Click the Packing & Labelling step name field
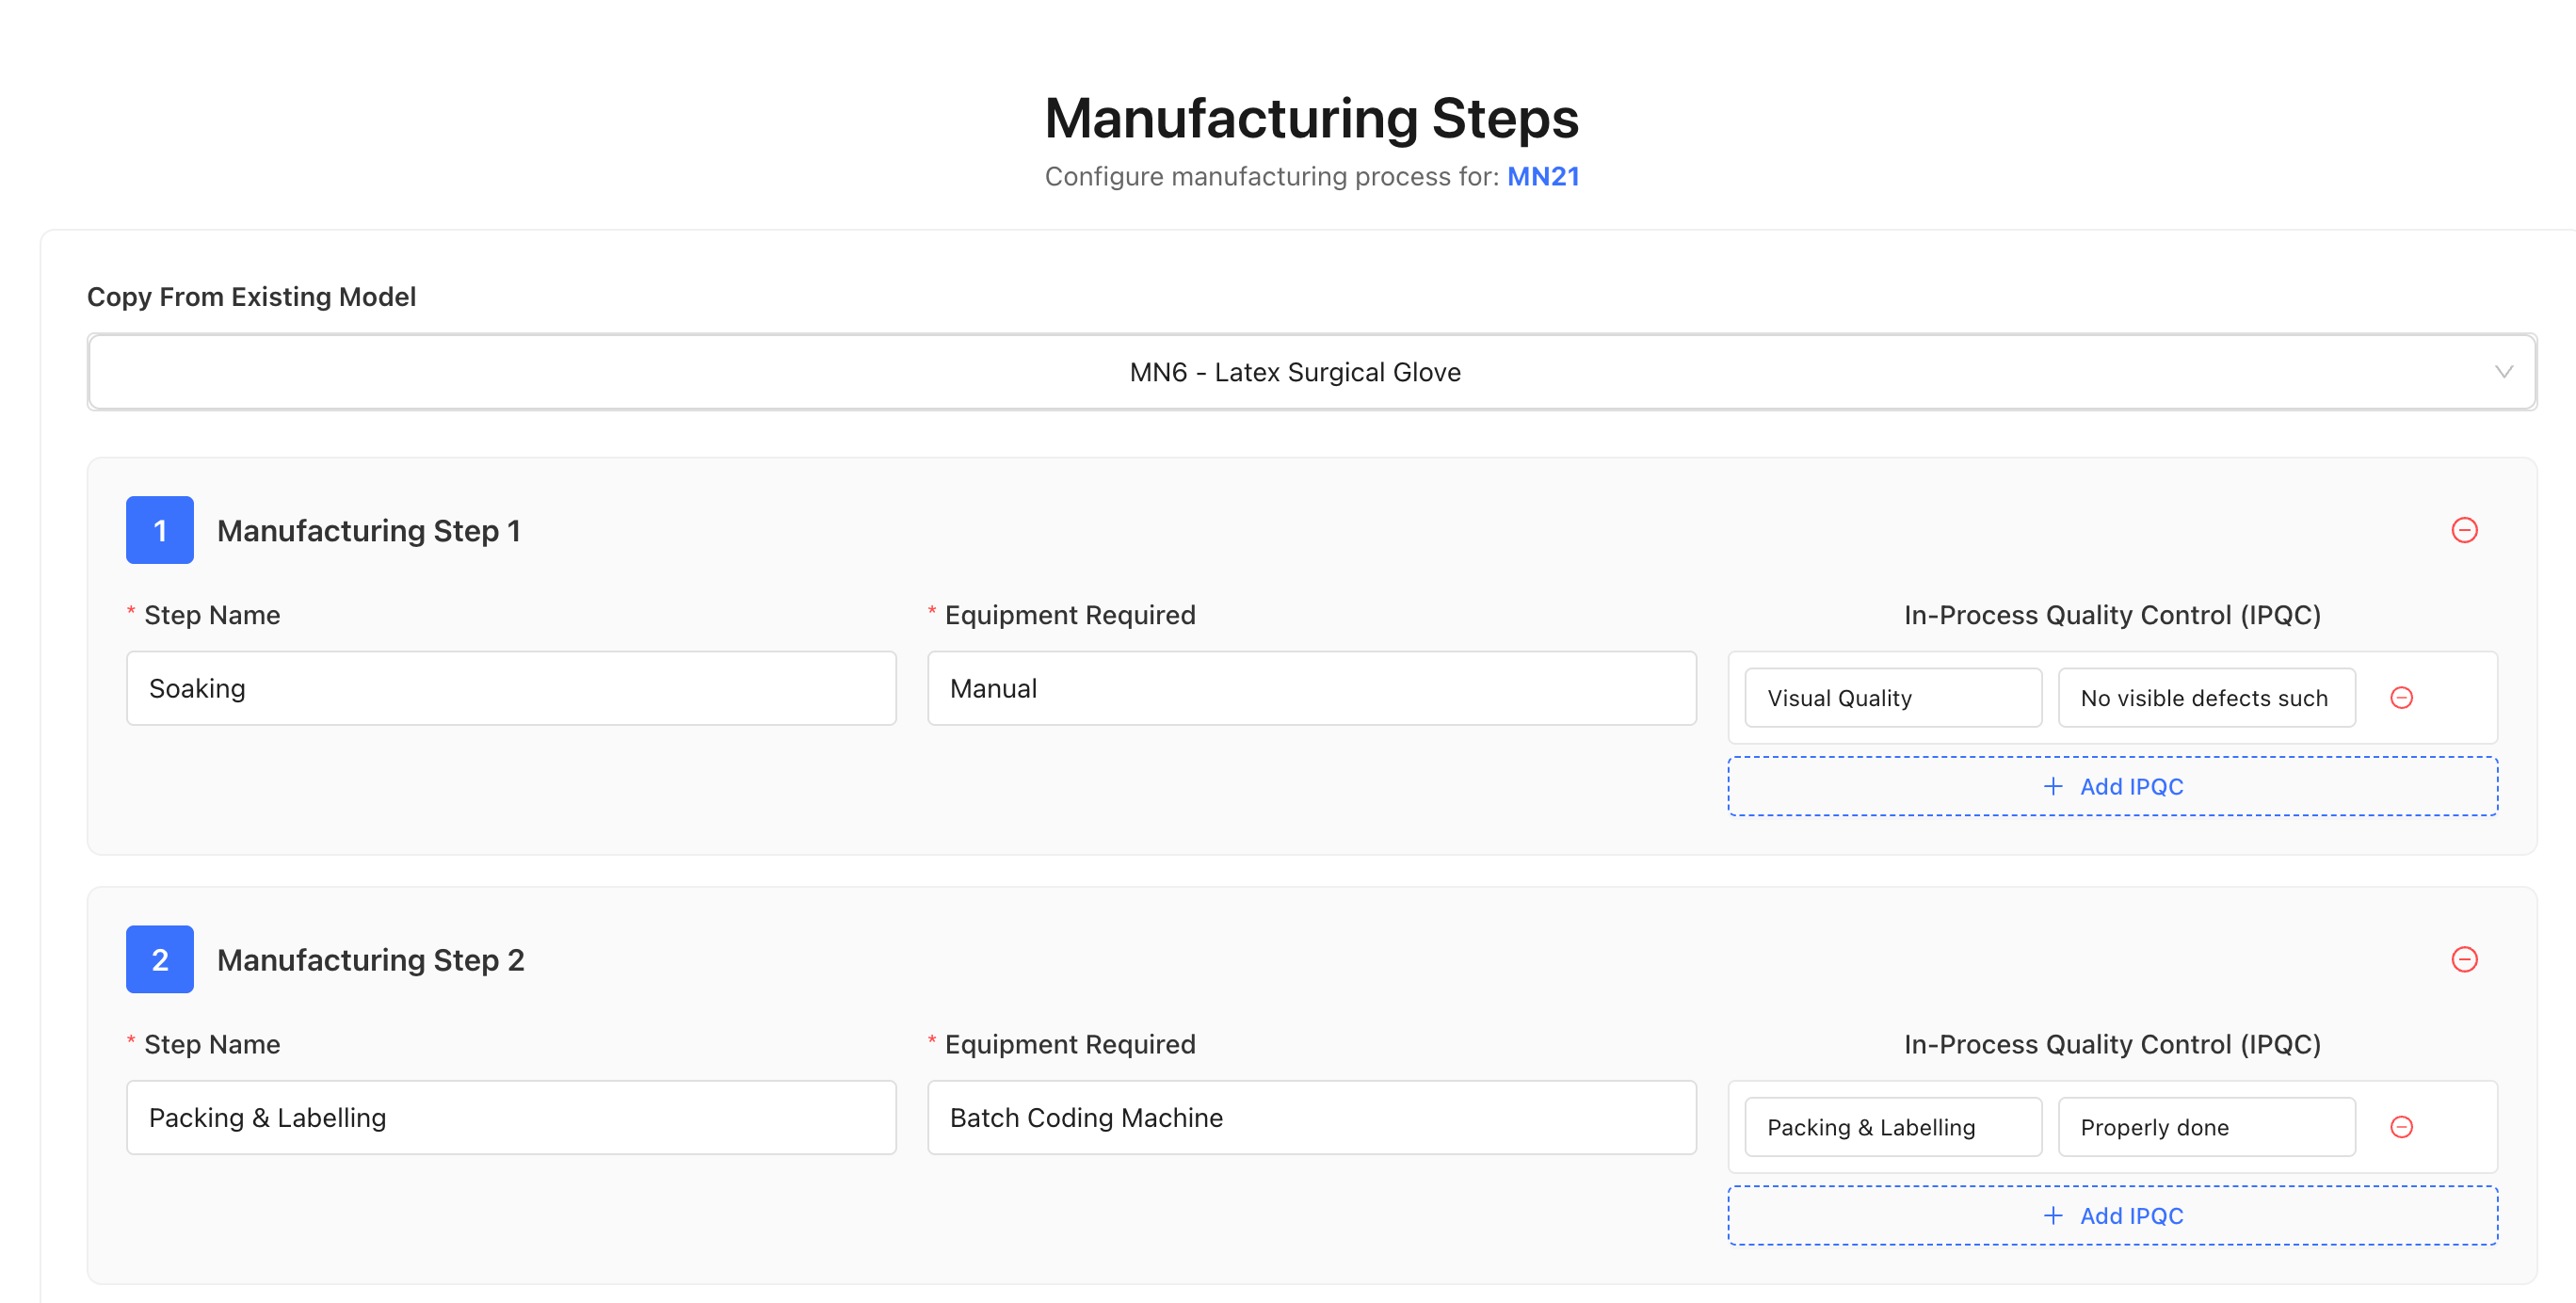The width and height of the screenshot is (2576, 1303). click(x=511, y=1117)
